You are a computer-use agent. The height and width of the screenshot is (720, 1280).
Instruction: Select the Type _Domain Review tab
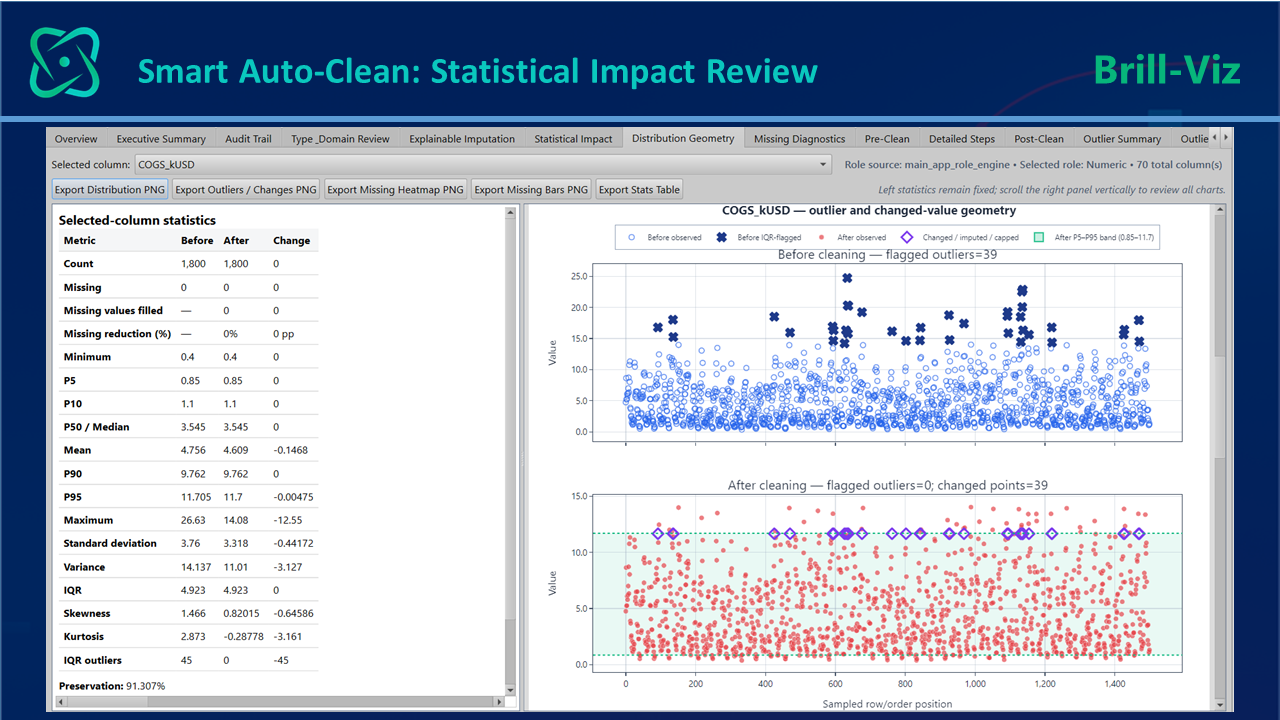click(340, 139)
